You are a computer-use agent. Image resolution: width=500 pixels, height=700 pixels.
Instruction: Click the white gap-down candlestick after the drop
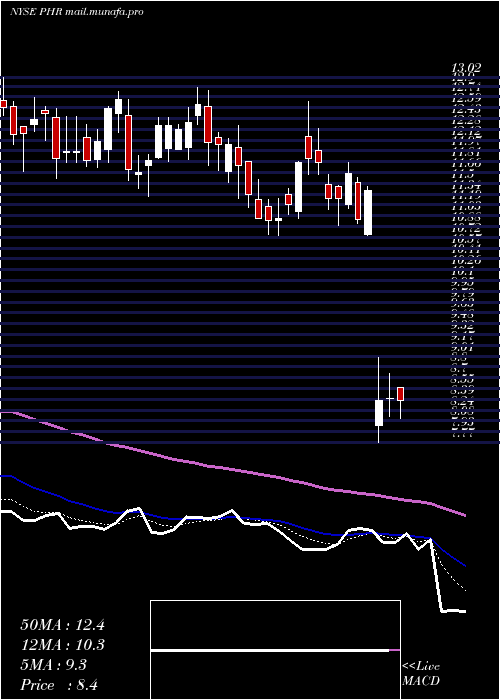(379, 413)
